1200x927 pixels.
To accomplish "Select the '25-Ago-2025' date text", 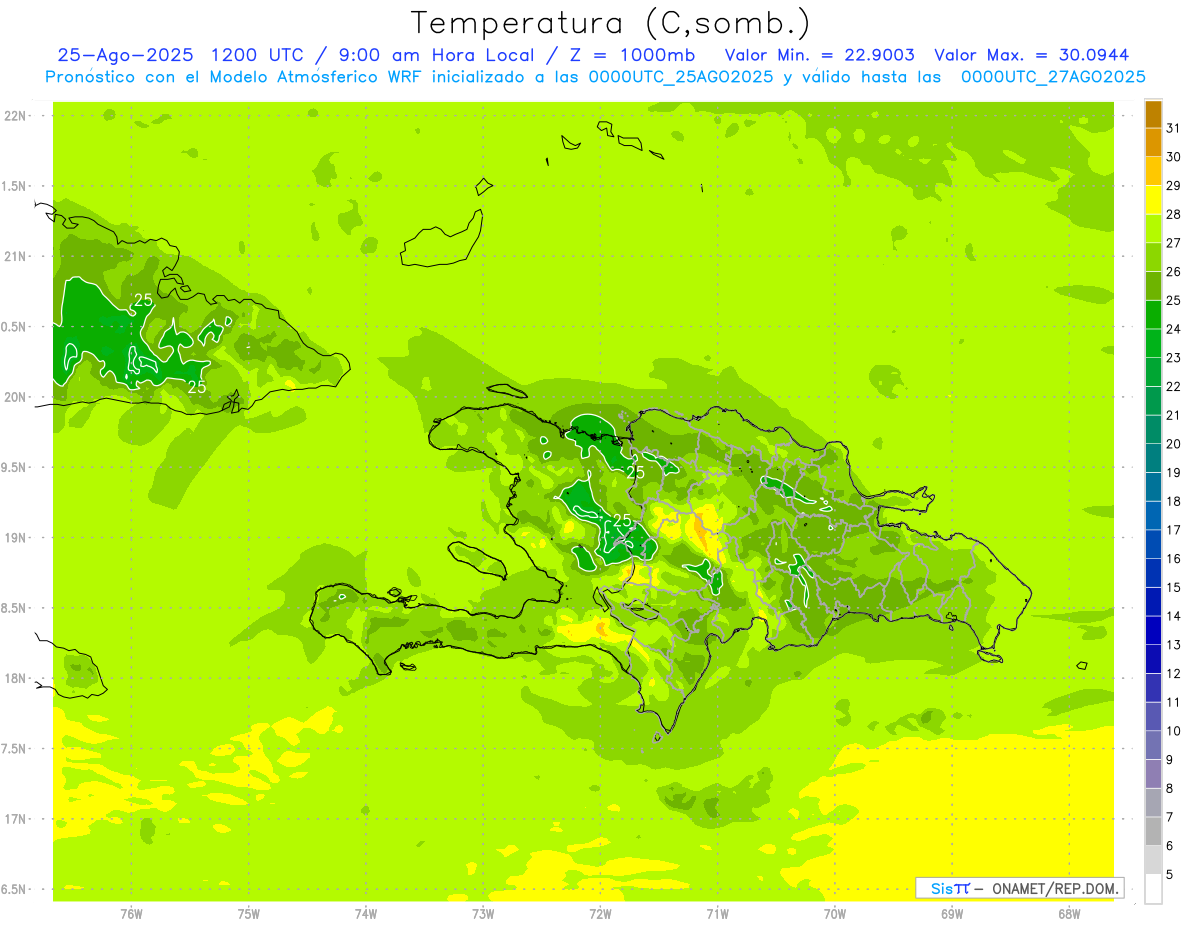I will coord(124,55).
